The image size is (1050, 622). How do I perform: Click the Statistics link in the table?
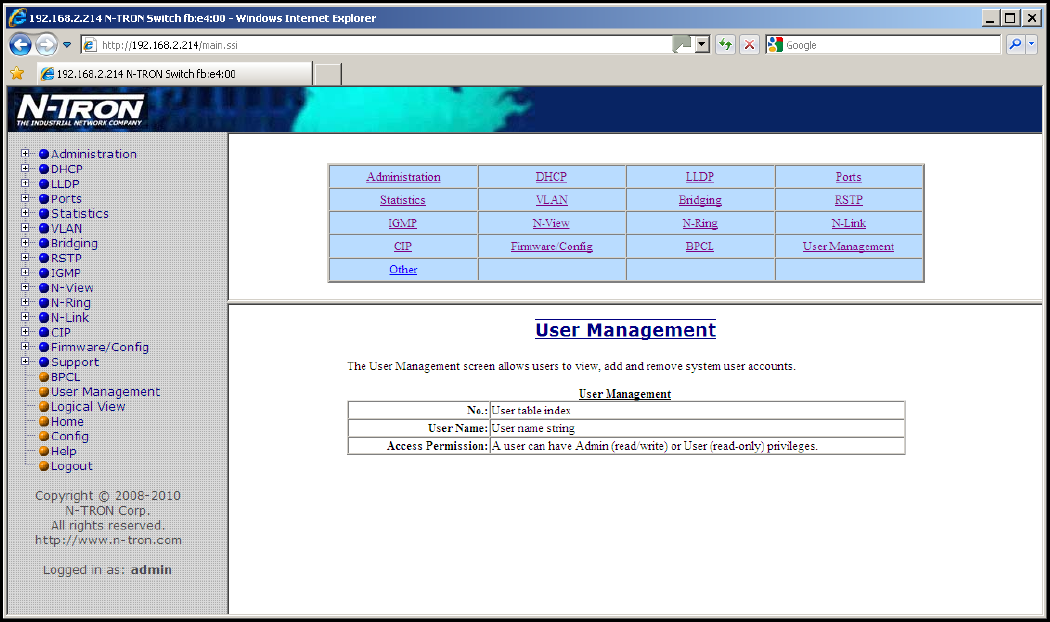(402, 200)
